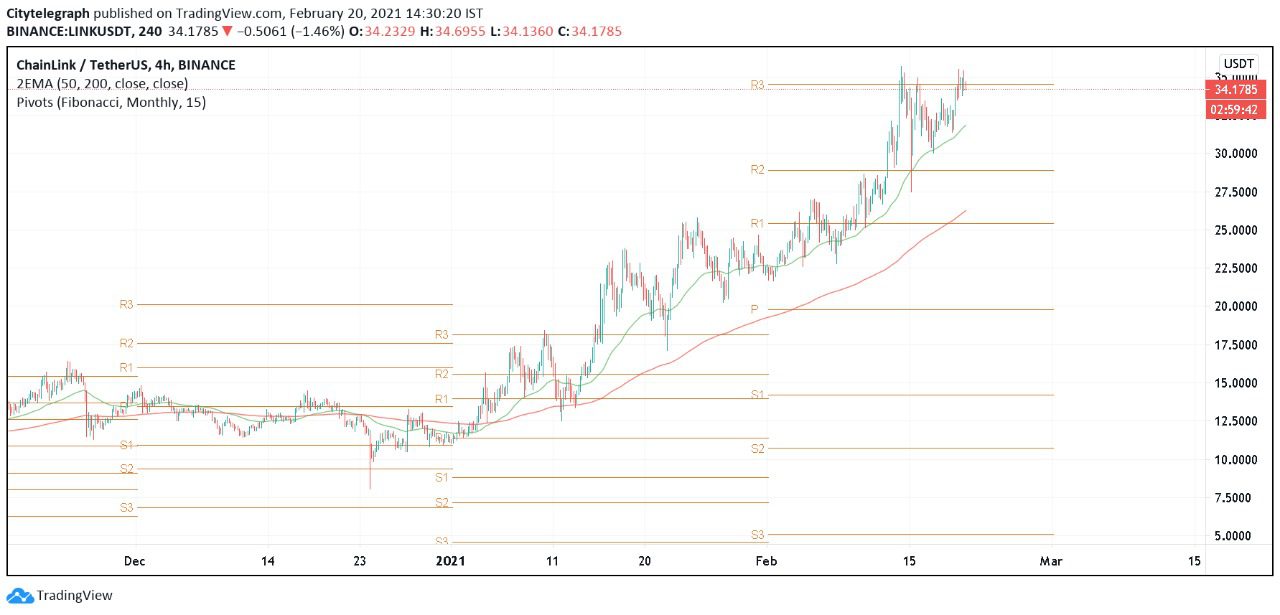
Task: Click the February R2 pivot label
Action: point(757,170)
